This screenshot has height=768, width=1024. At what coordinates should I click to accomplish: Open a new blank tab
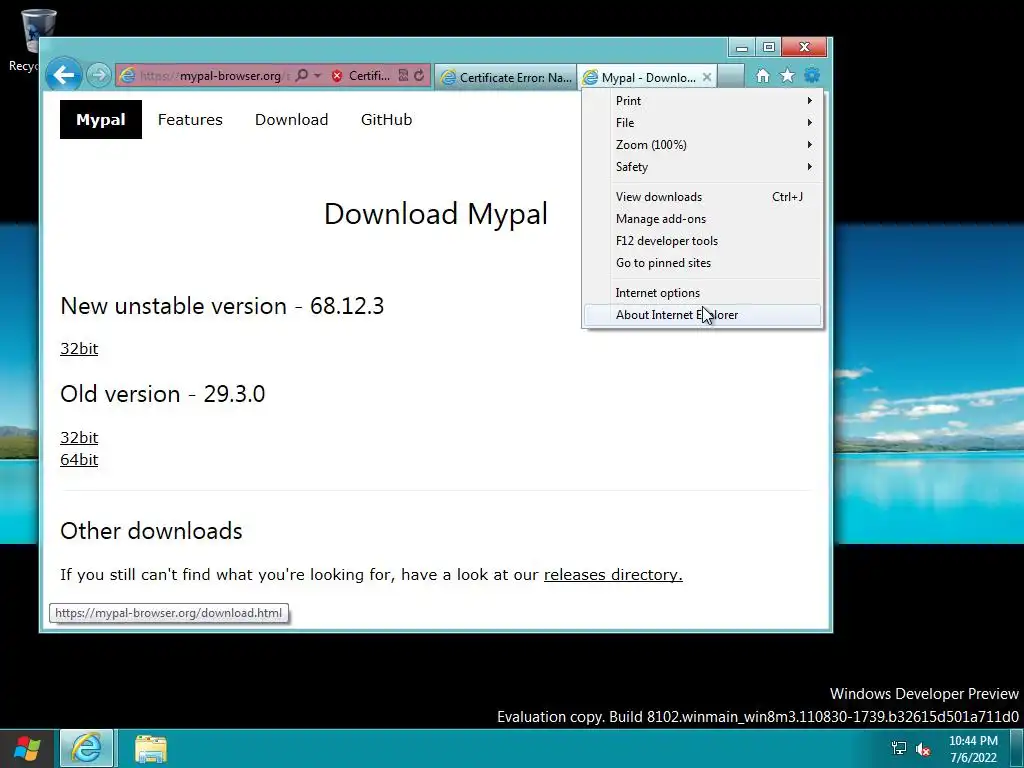coord(731,76)
